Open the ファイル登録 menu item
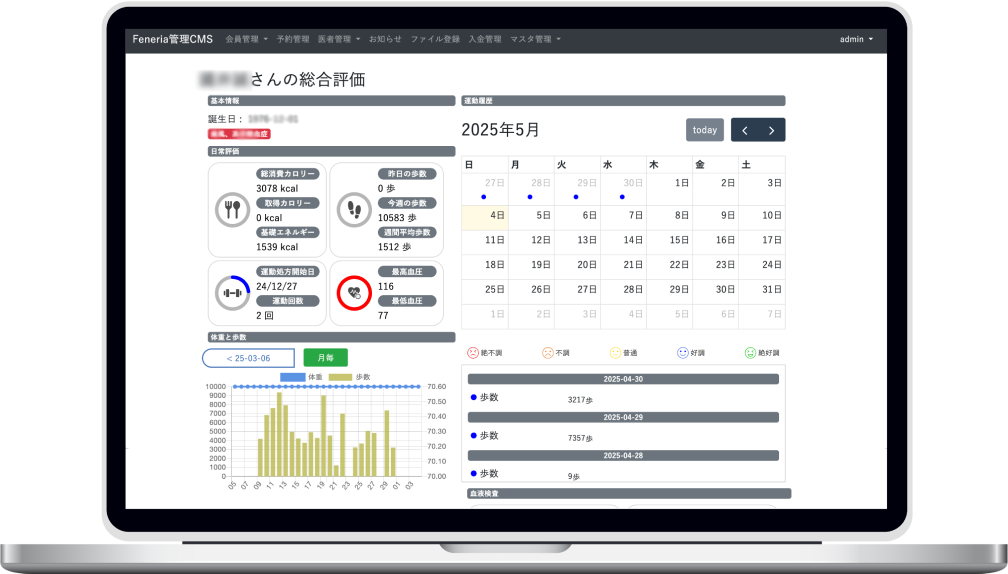 (435, 39)
